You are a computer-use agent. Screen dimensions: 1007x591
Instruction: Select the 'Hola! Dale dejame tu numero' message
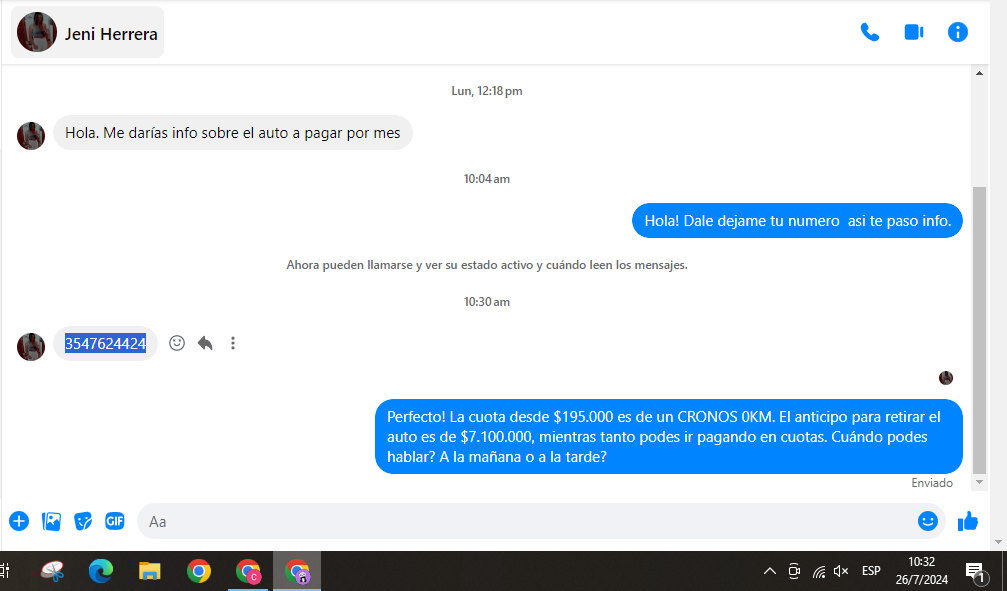tap(798, 221)
